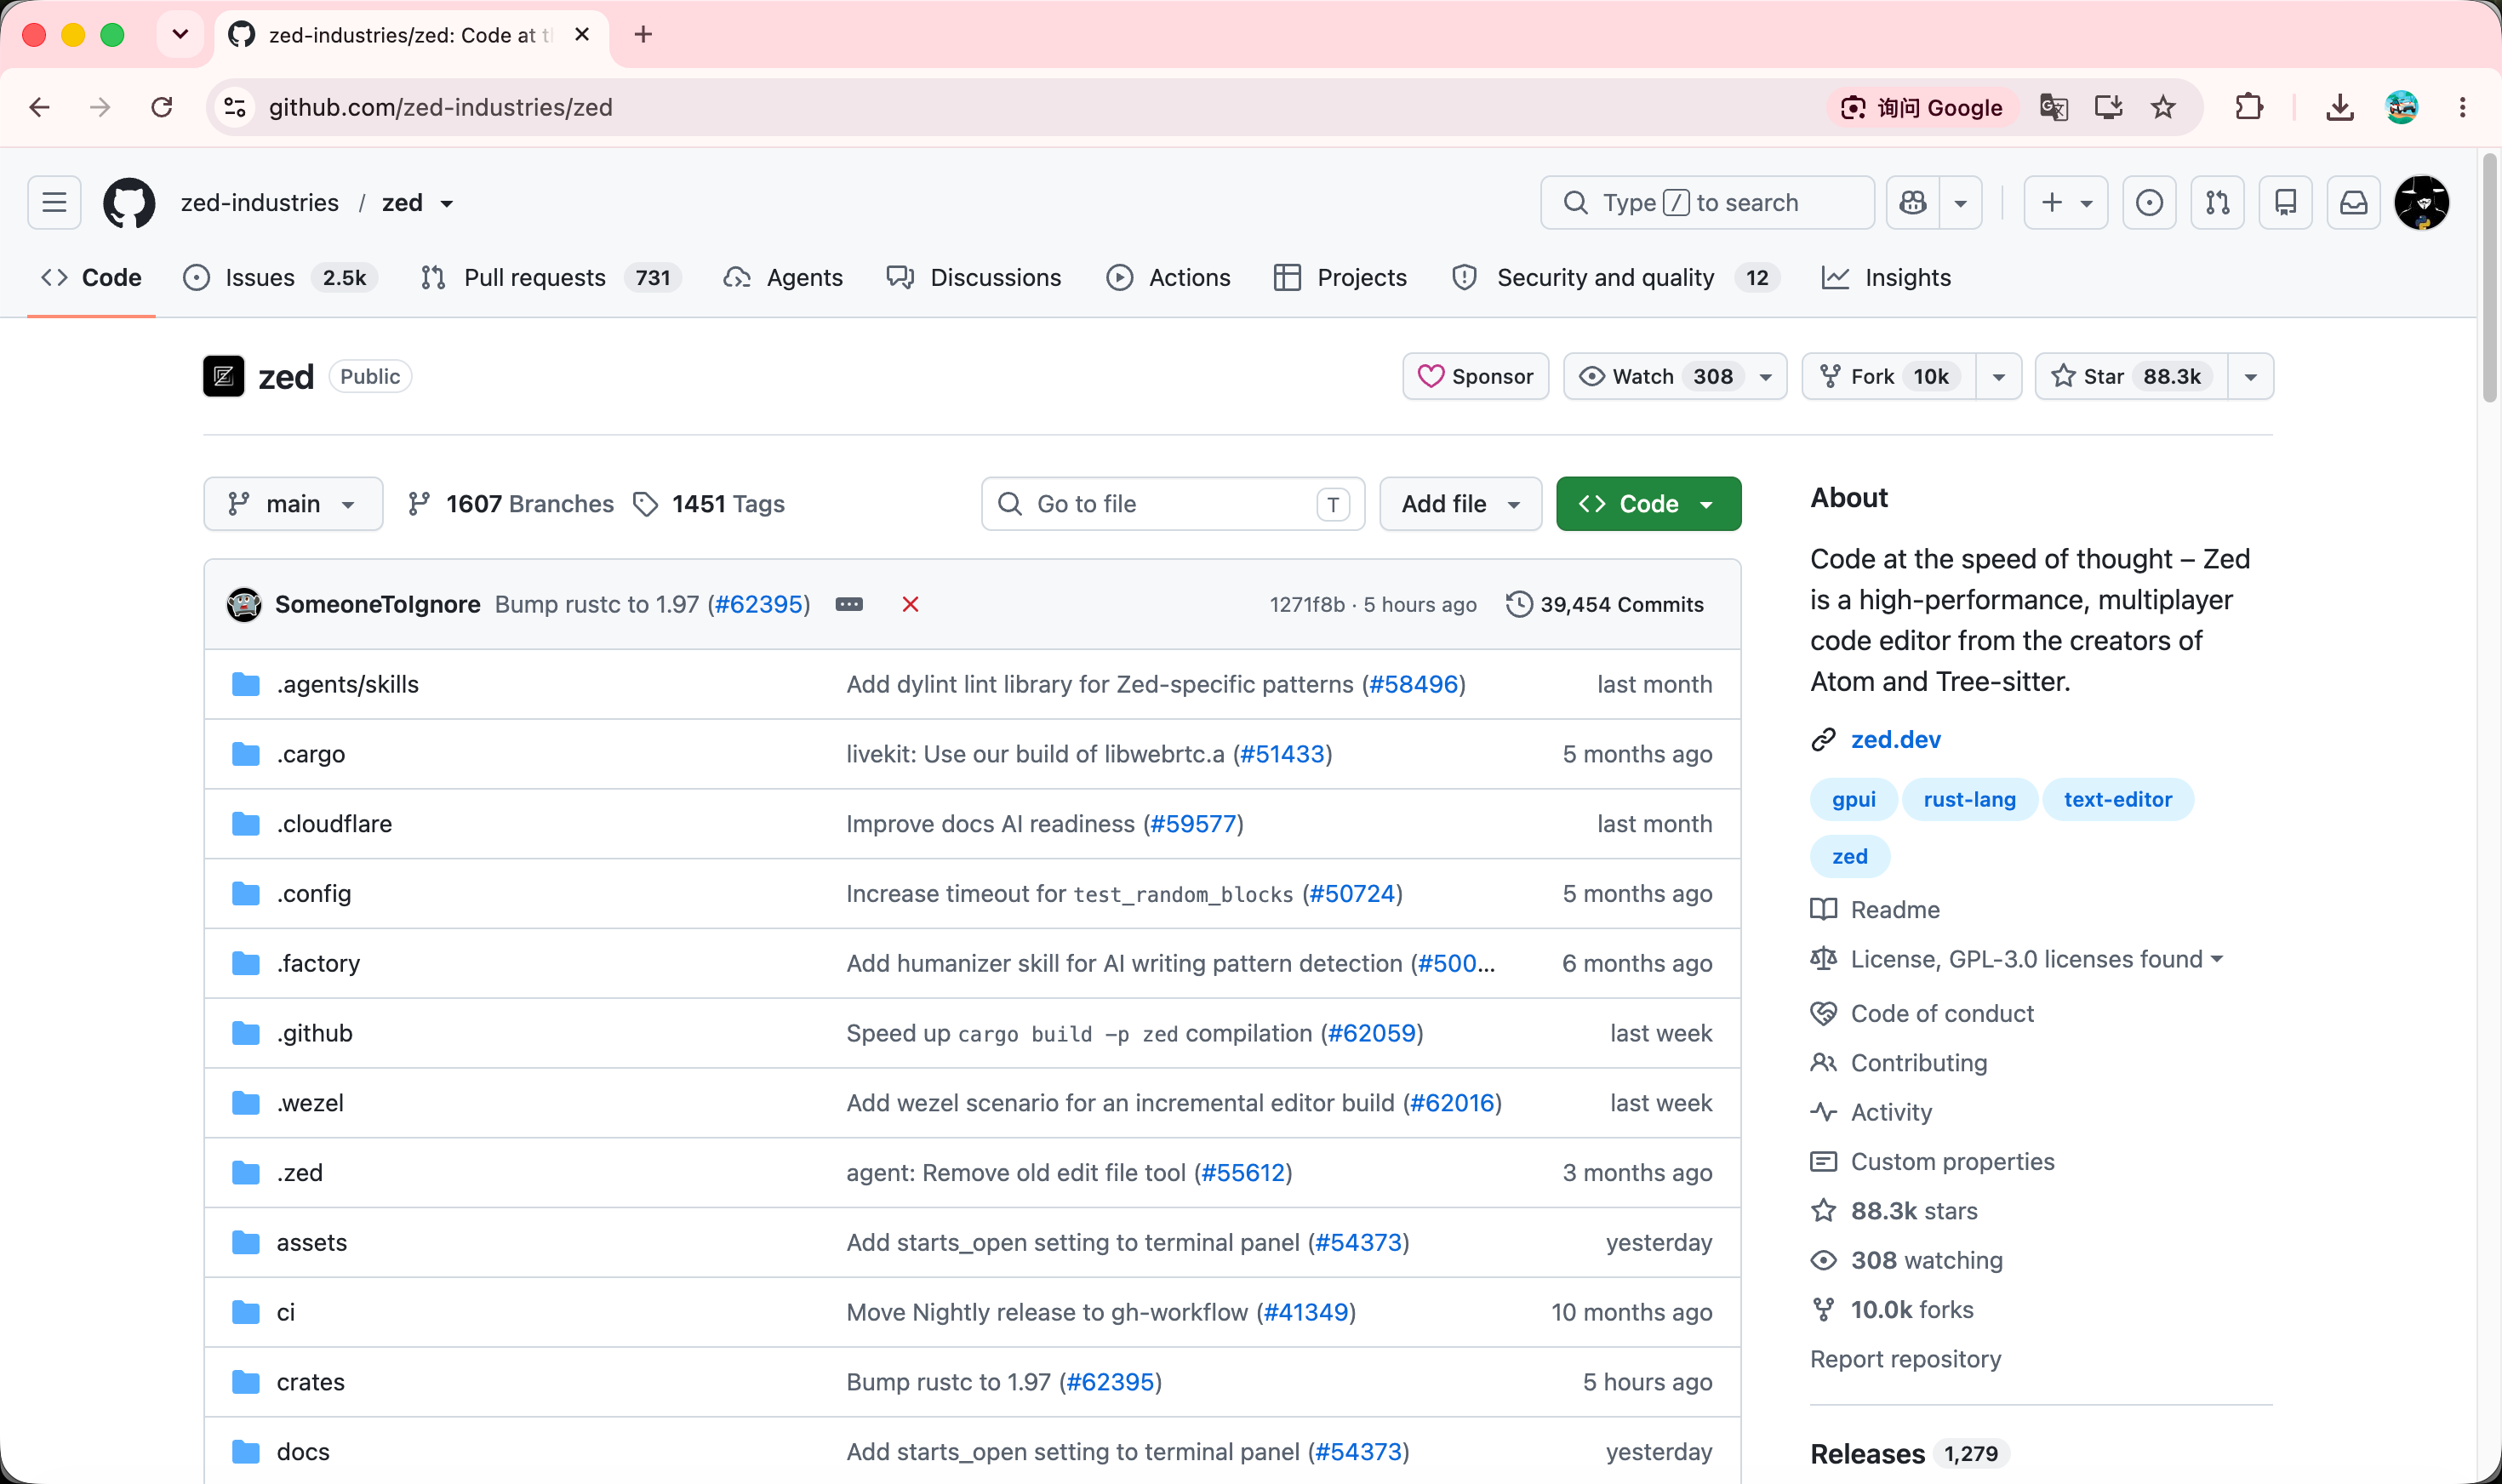Open the GitHub global navigation hamburger menu

click(x=54, y=203)
